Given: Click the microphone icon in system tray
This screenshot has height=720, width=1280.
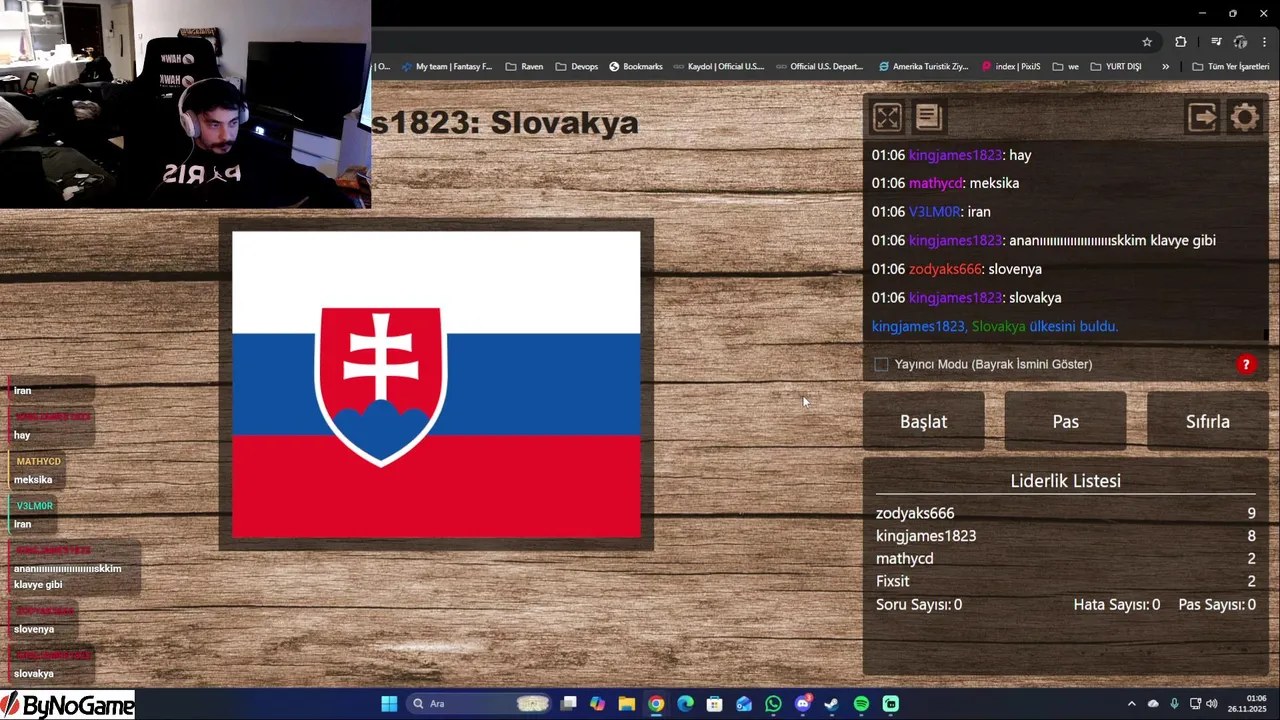Looking at the screenshot, I should point(1174,704).
